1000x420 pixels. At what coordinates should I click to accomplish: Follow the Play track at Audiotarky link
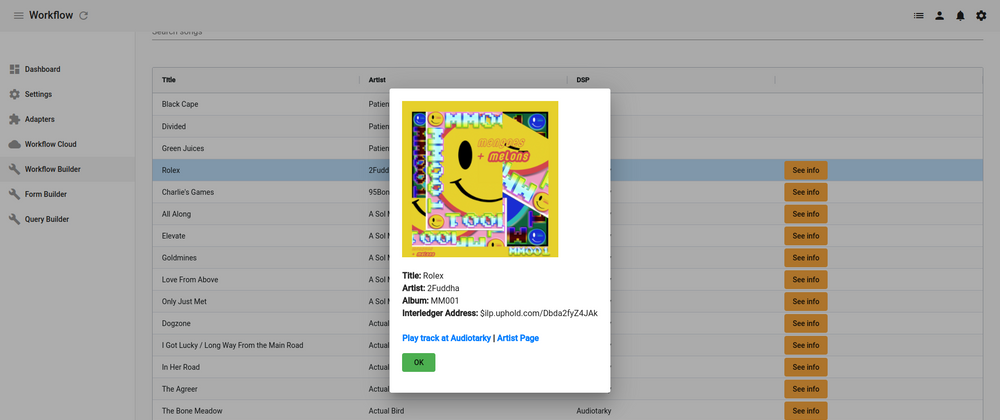pyautogui.click(x=446, y=338)
